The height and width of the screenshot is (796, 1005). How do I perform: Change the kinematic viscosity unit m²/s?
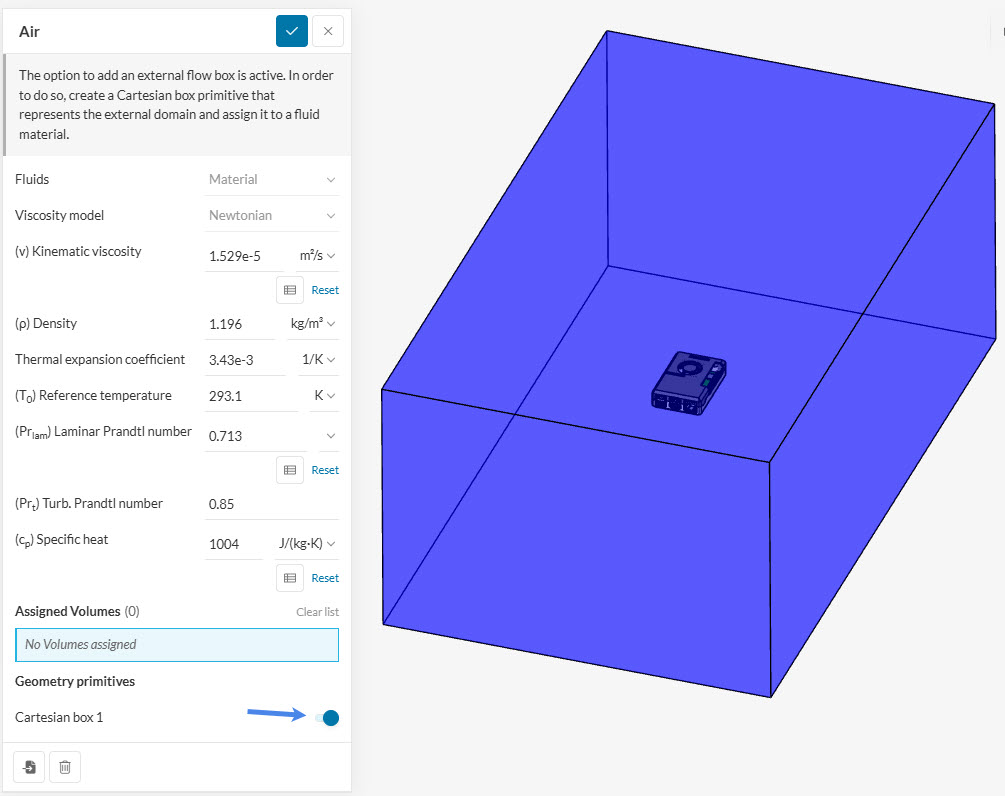(317, 256)
